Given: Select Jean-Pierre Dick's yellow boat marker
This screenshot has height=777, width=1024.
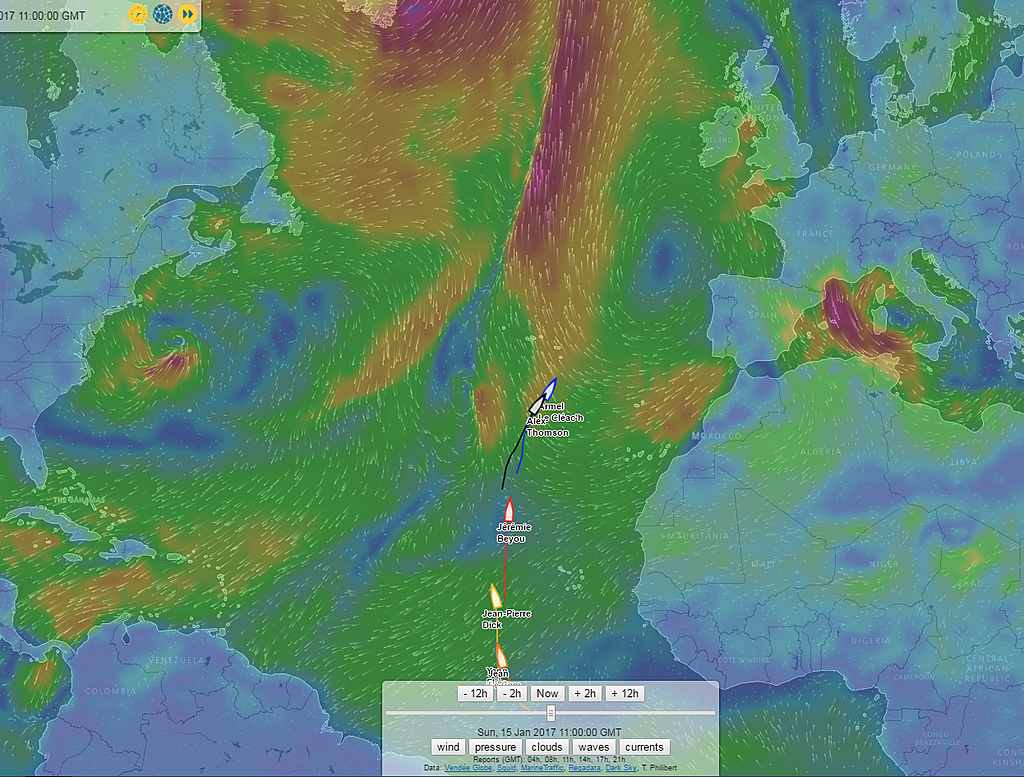Looking at the screenshot, I should point(496,596).
